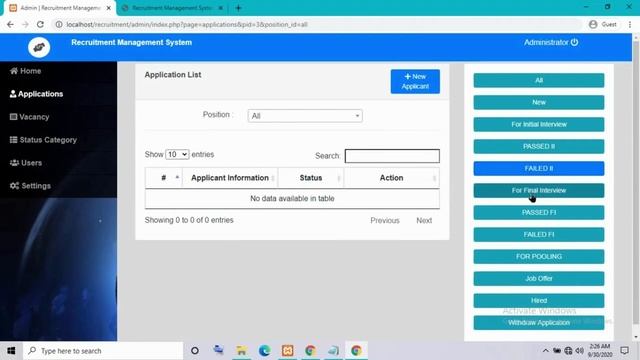This screenshot has height=360, width=640.
Task: Open a new browser tab
Action: click(238, 8)
